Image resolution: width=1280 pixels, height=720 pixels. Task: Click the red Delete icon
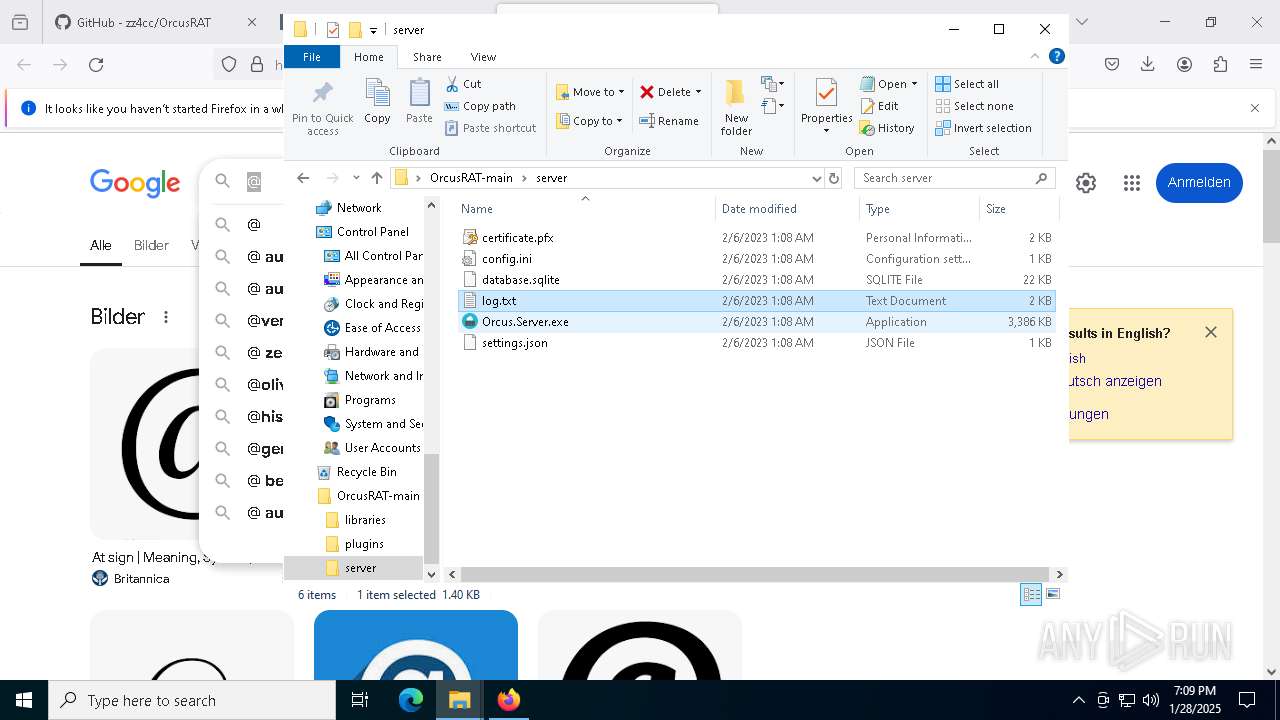(647, 92)
